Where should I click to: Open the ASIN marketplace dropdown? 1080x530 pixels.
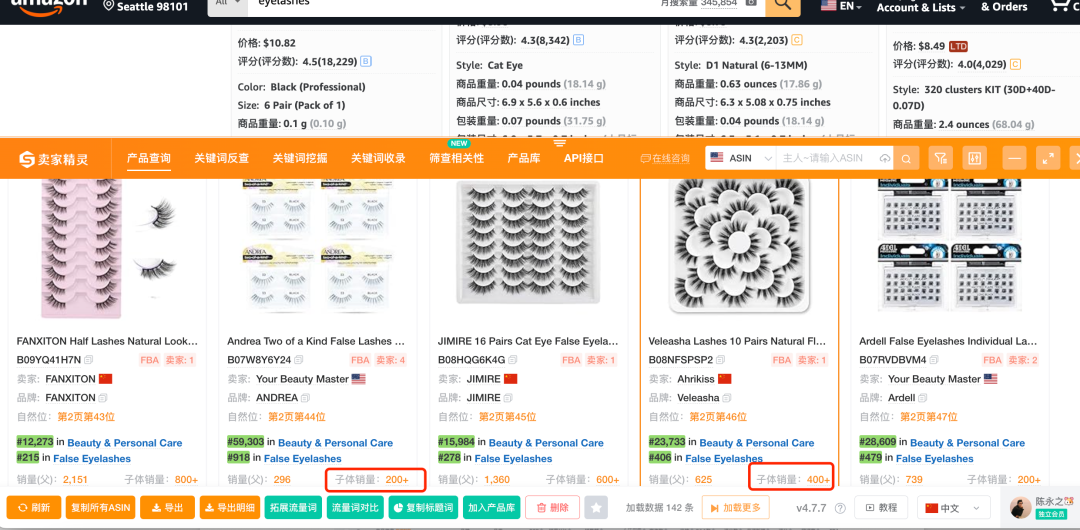pyautogui.click(x=741, y=159)
